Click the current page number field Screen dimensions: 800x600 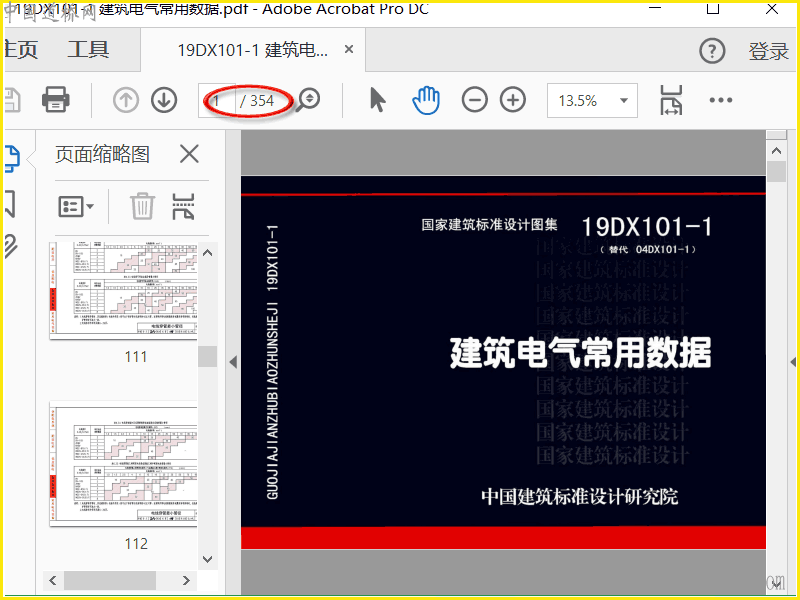pos(217,101)
